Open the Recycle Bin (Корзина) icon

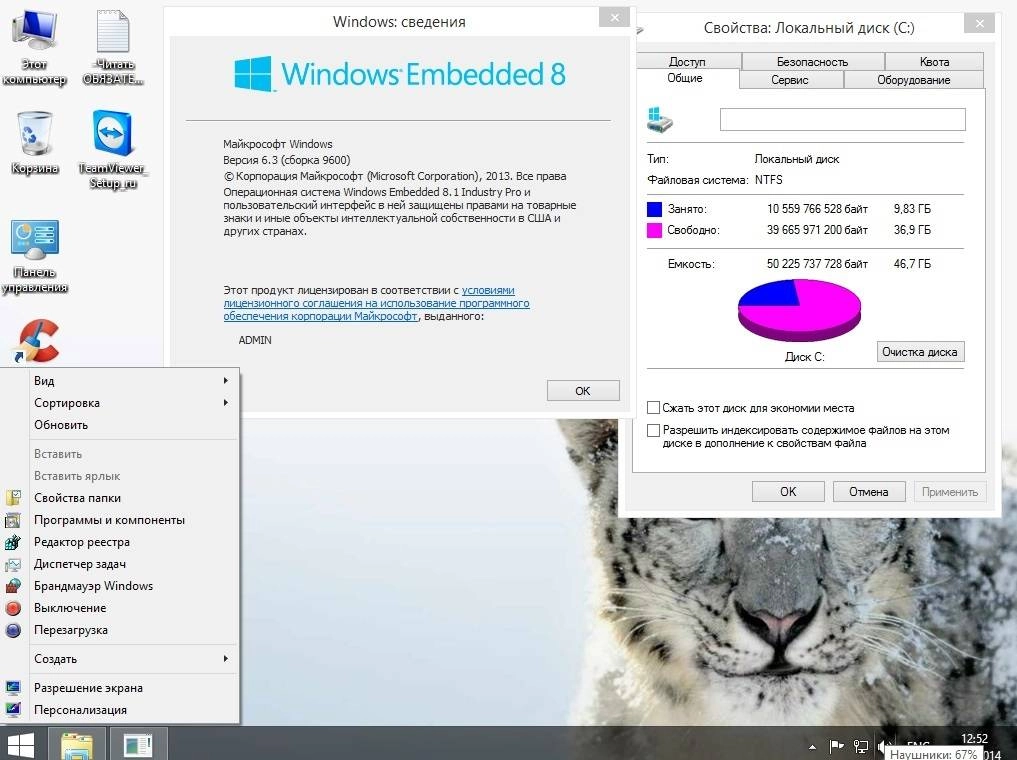(x=34, y=143)
